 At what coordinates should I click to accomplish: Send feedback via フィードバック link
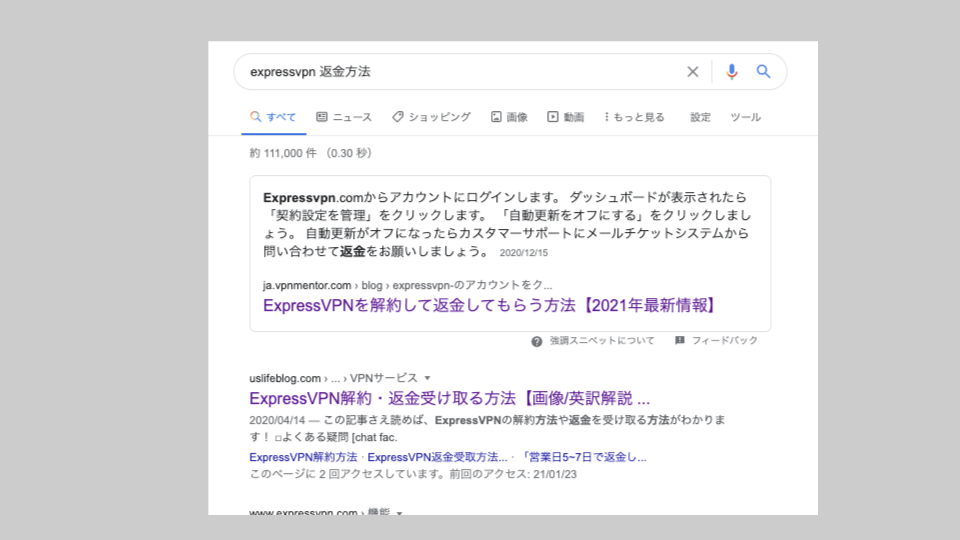click(725, 340)
